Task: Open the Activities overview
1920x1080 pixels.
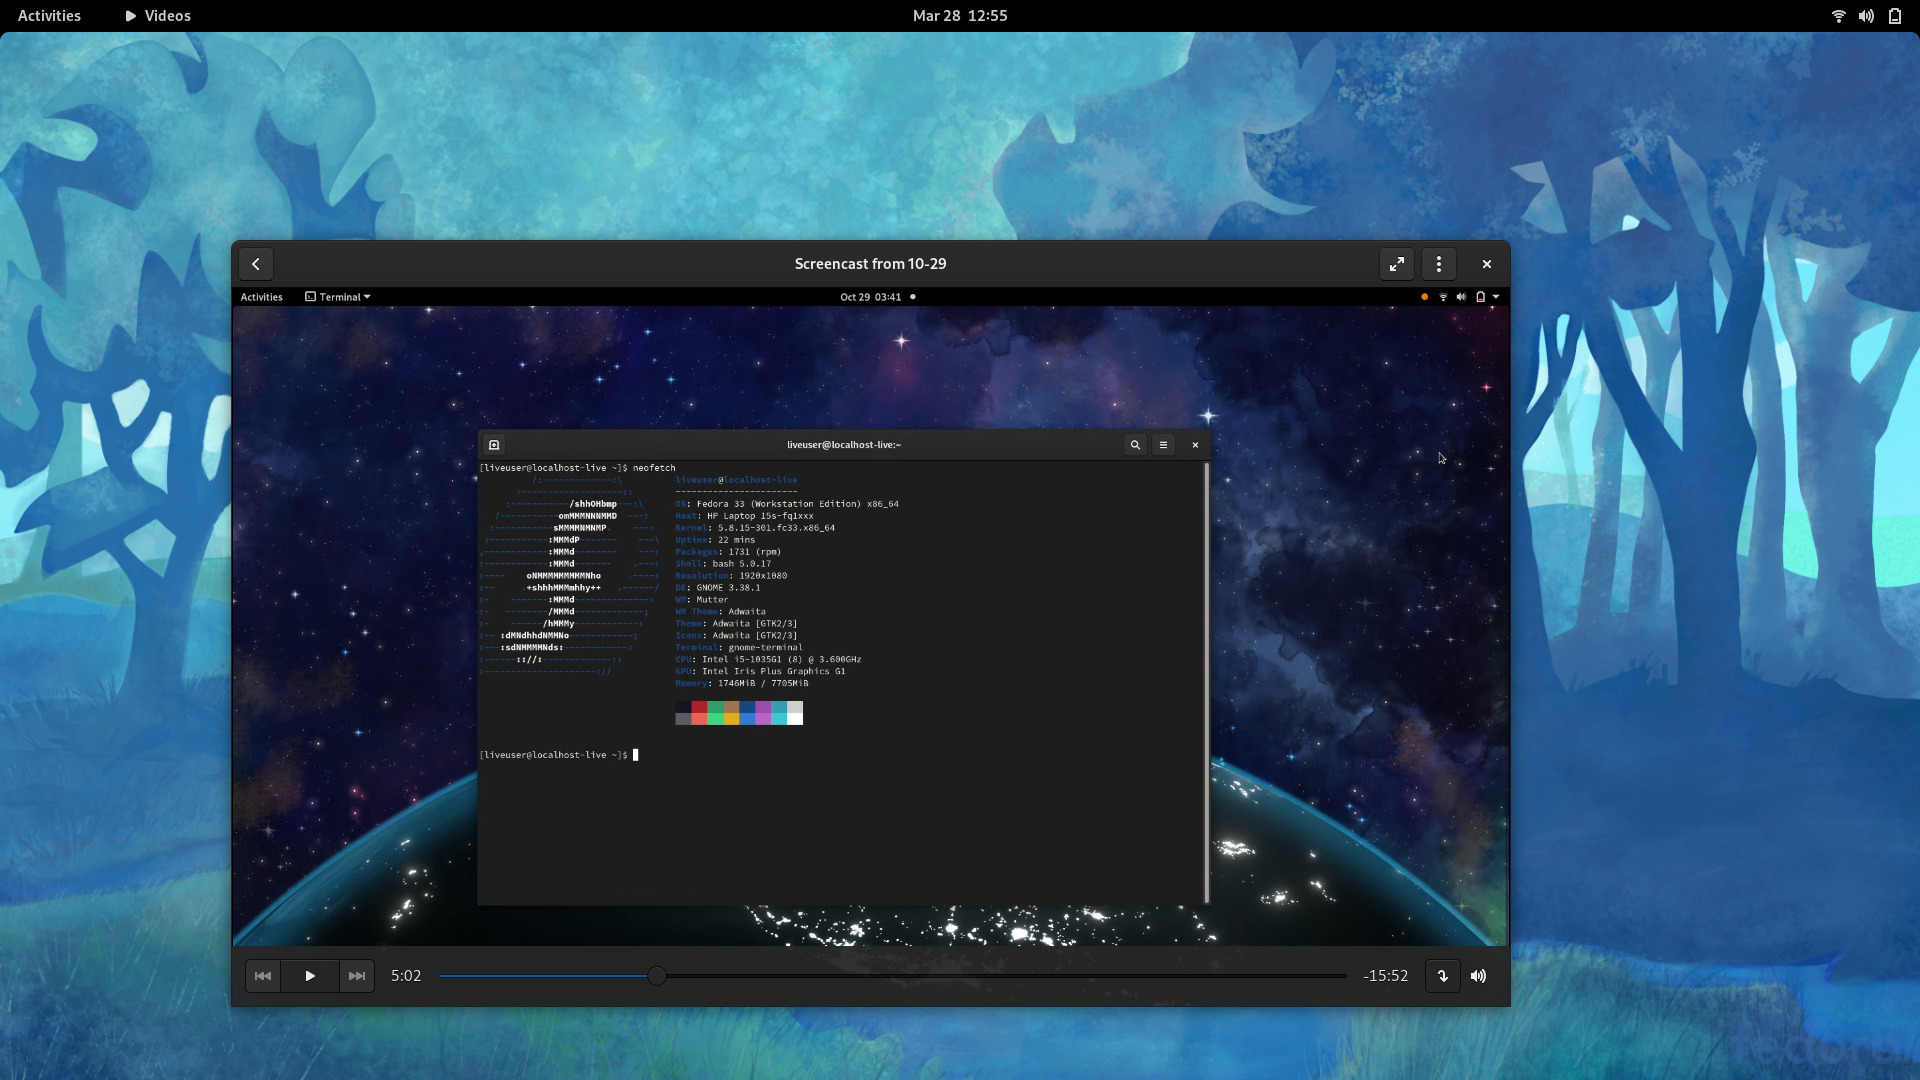Action: [48, 15]
